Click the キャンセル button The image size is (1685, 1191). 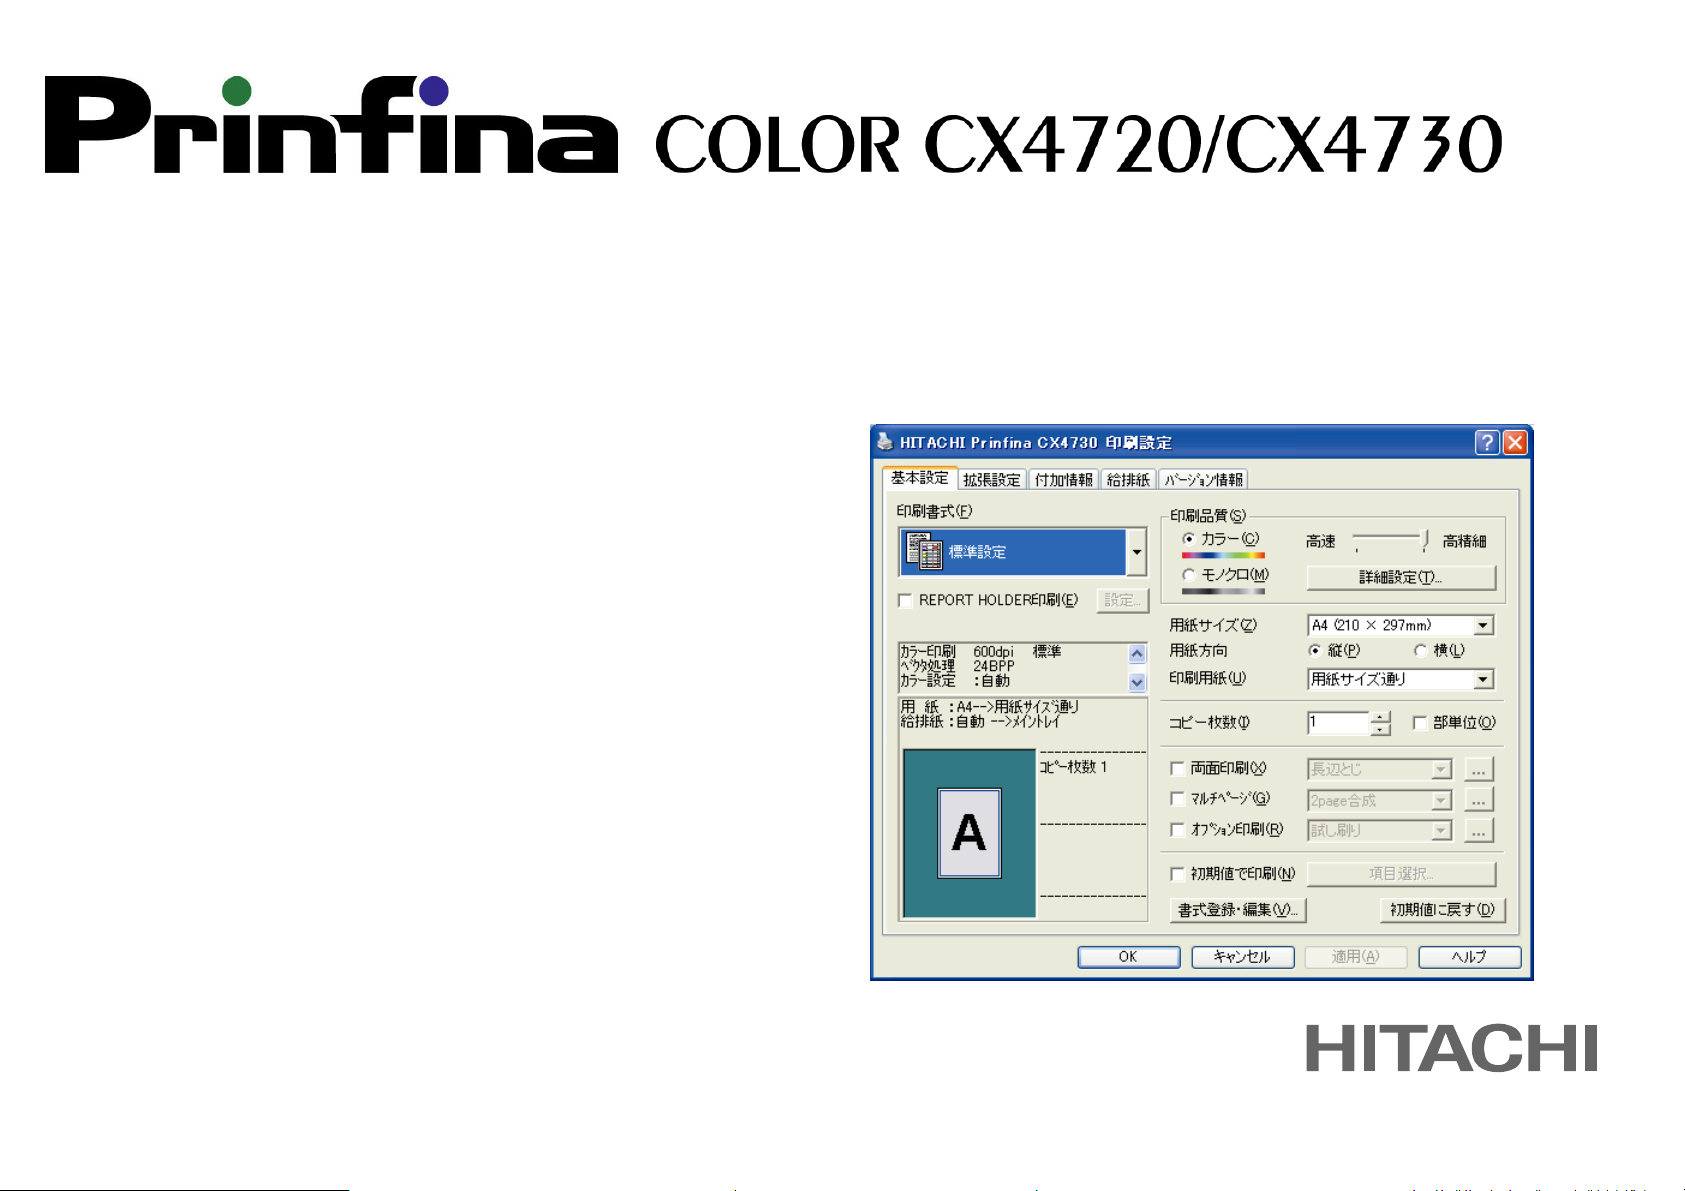[1243, 957]
